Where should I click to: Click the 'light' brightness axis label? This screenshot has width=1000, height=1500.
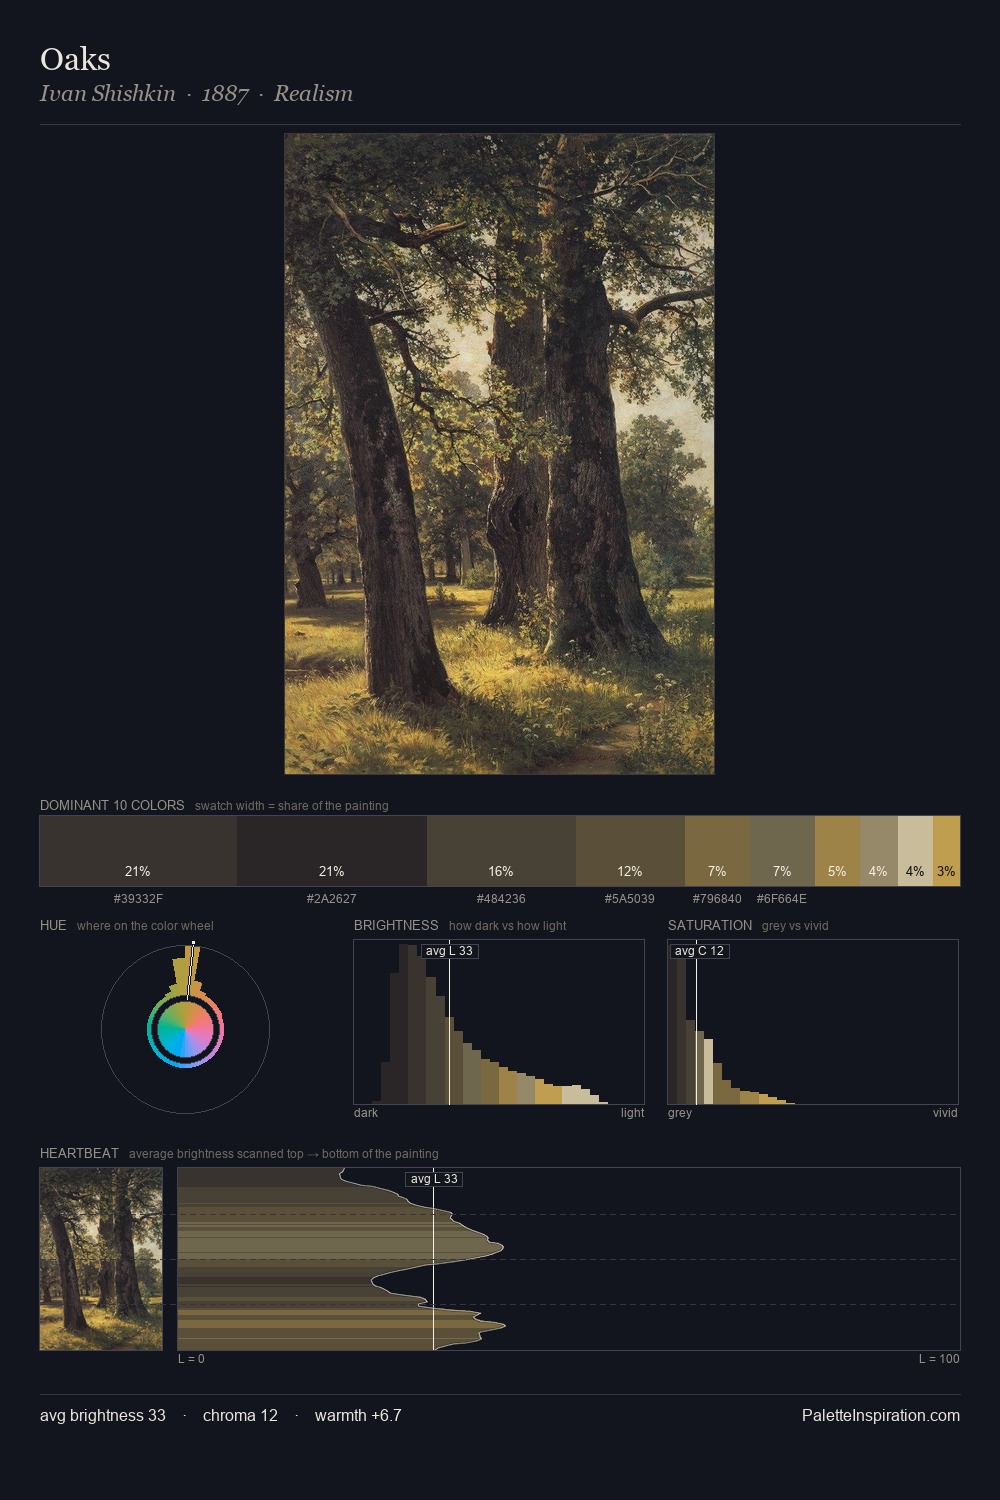pyautogui.click(x=632, y=1113)
